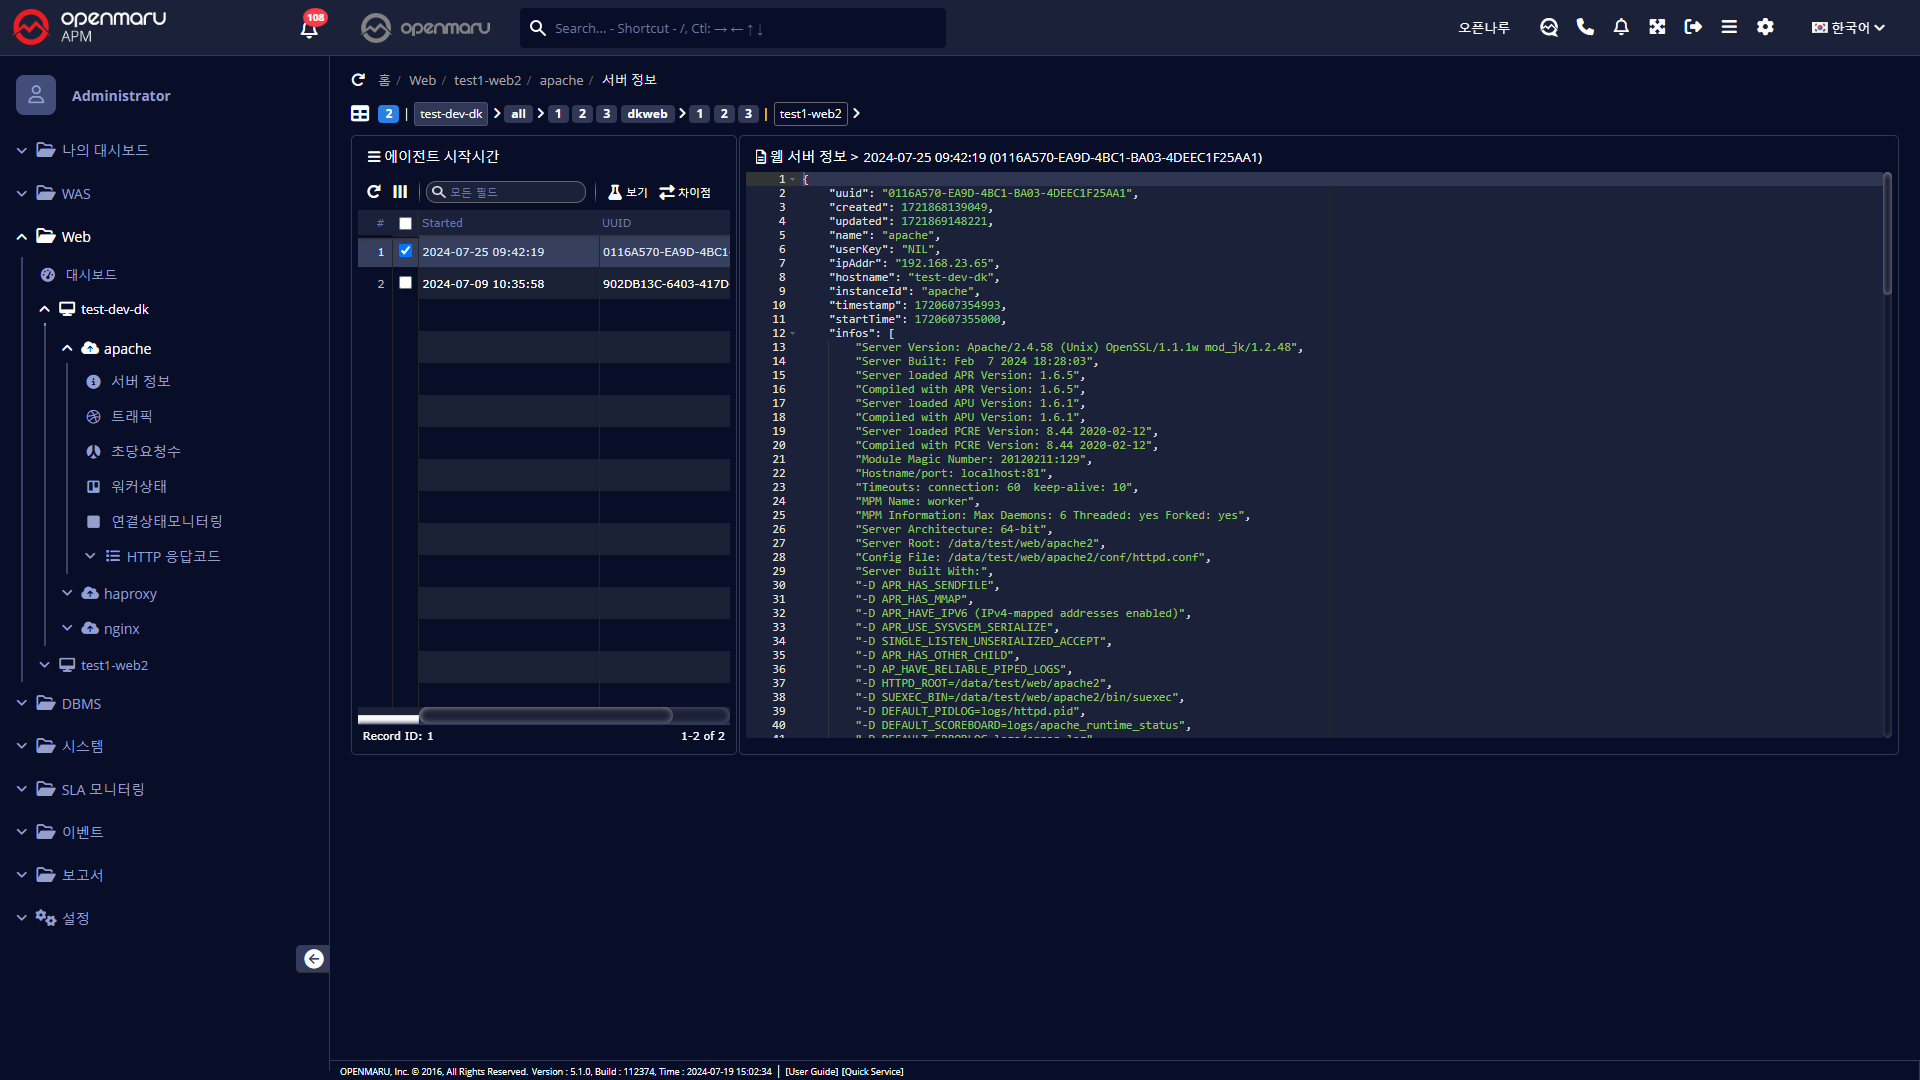The image size is (1920, 1080).
Task: Click the 차이점 compare button
Action: (x=685, y=192)
